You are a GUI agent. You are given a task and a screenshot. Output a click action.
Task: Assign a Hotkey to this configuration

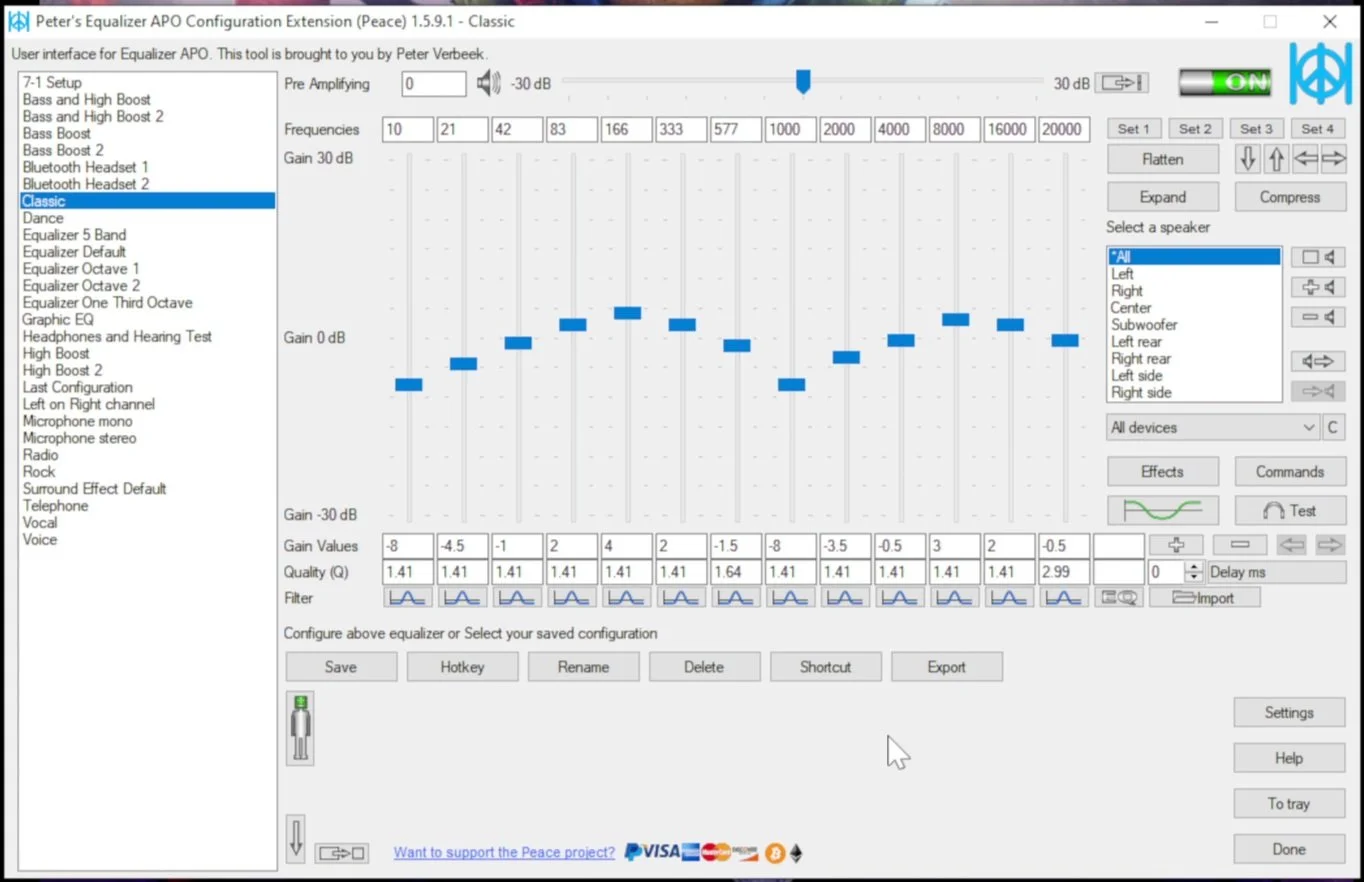click(x=462, y=667)
